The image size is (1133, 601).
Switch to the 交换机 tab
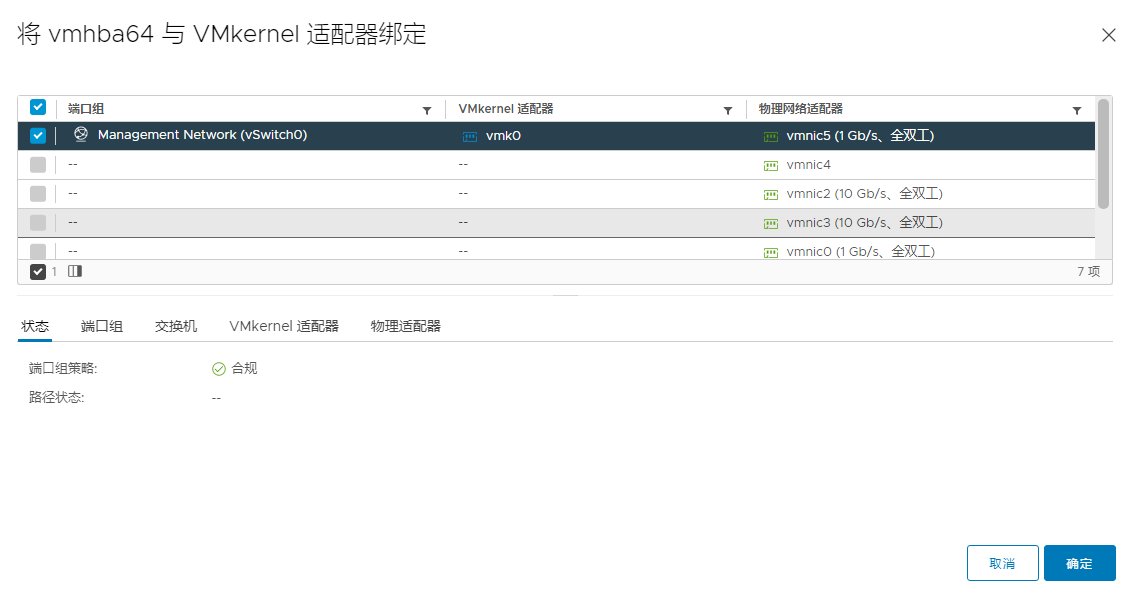pyautogui.click(x=175, y=326)
